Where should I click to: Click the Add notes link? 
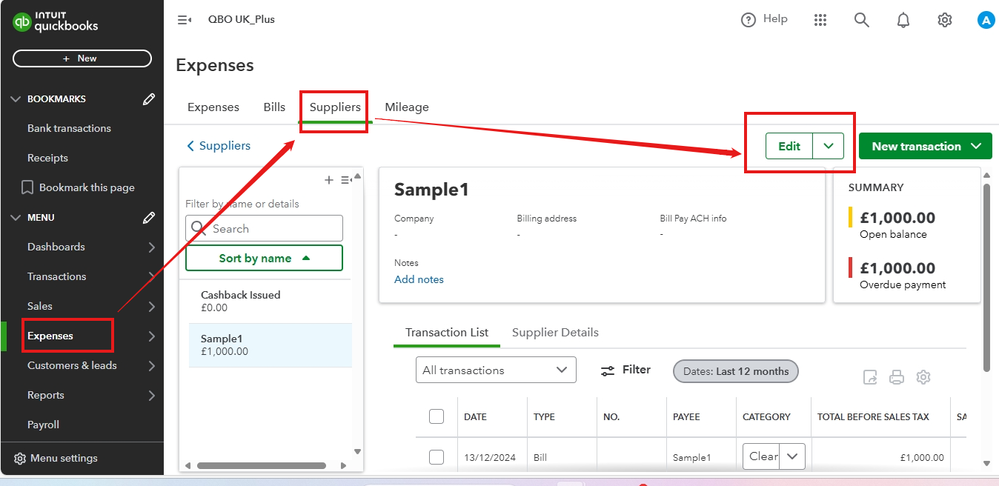[419, 279]
